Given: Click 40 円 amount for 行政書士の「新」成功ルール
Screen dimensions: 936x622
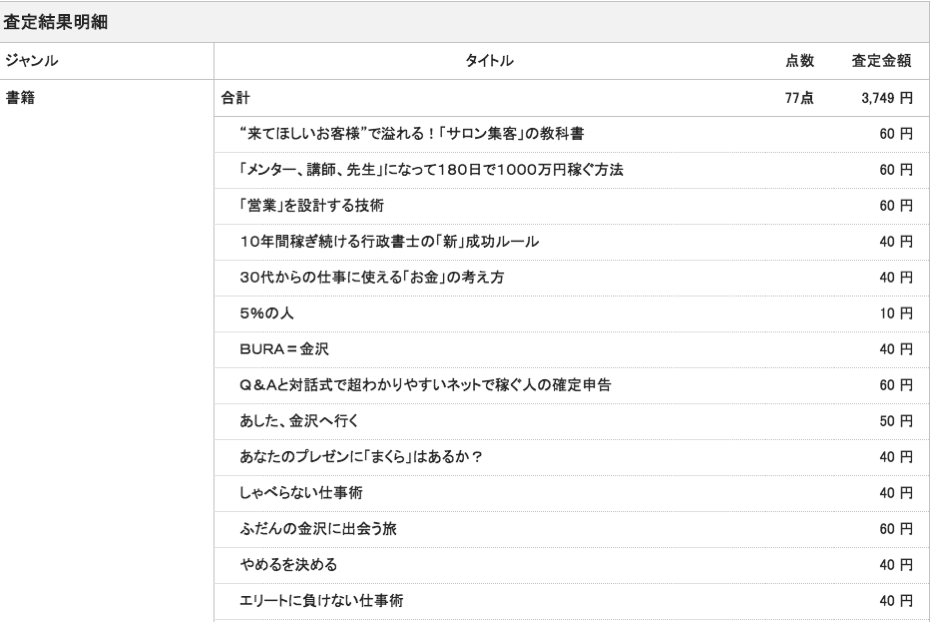Looking at the screenshot, I should click(x=896, y=241).
